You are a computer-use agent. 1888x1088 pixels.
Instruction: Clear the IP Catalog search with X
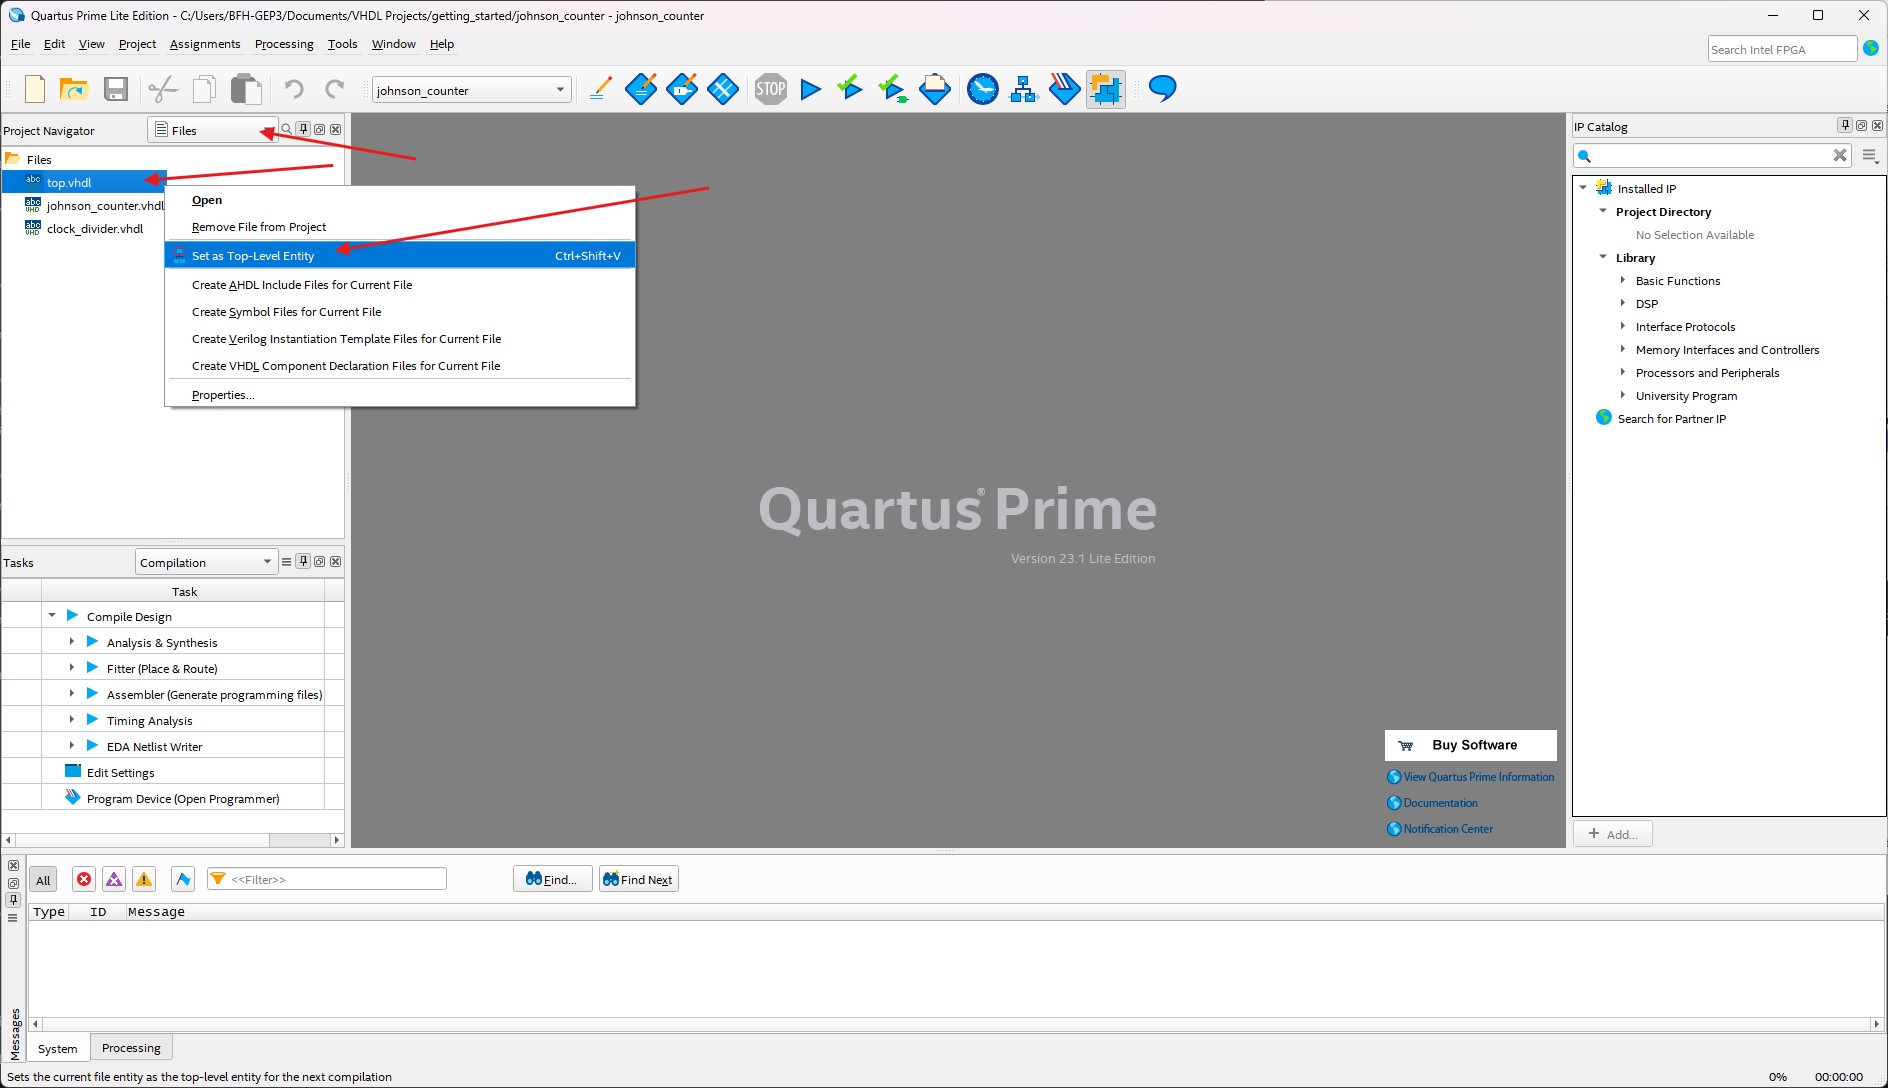click(x=1840, y=155)
